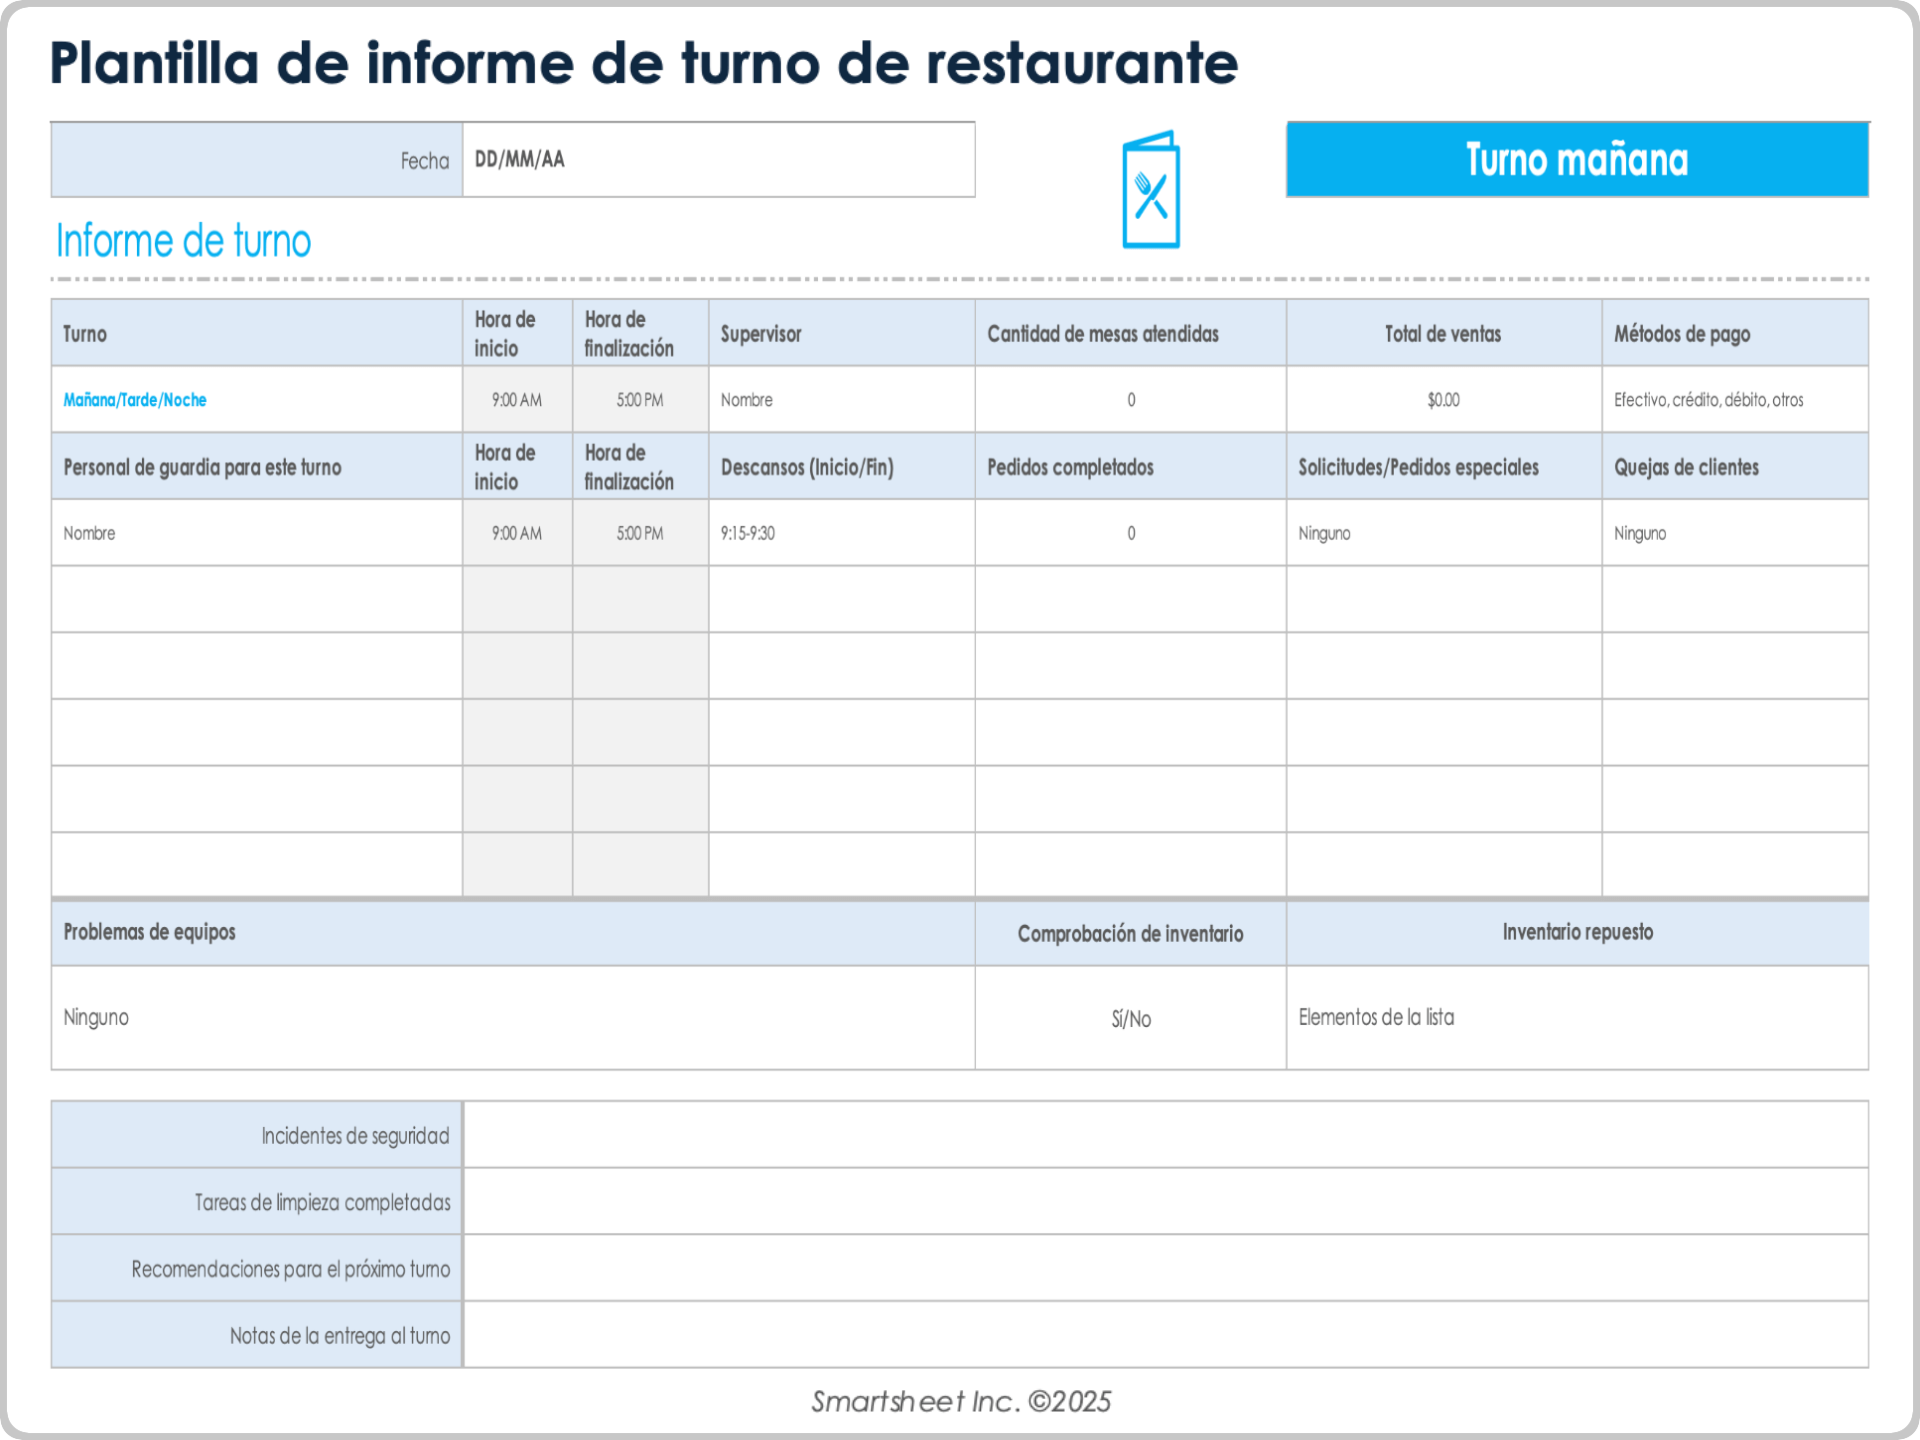Click the Informe de turno heading

tap(184, 241)
